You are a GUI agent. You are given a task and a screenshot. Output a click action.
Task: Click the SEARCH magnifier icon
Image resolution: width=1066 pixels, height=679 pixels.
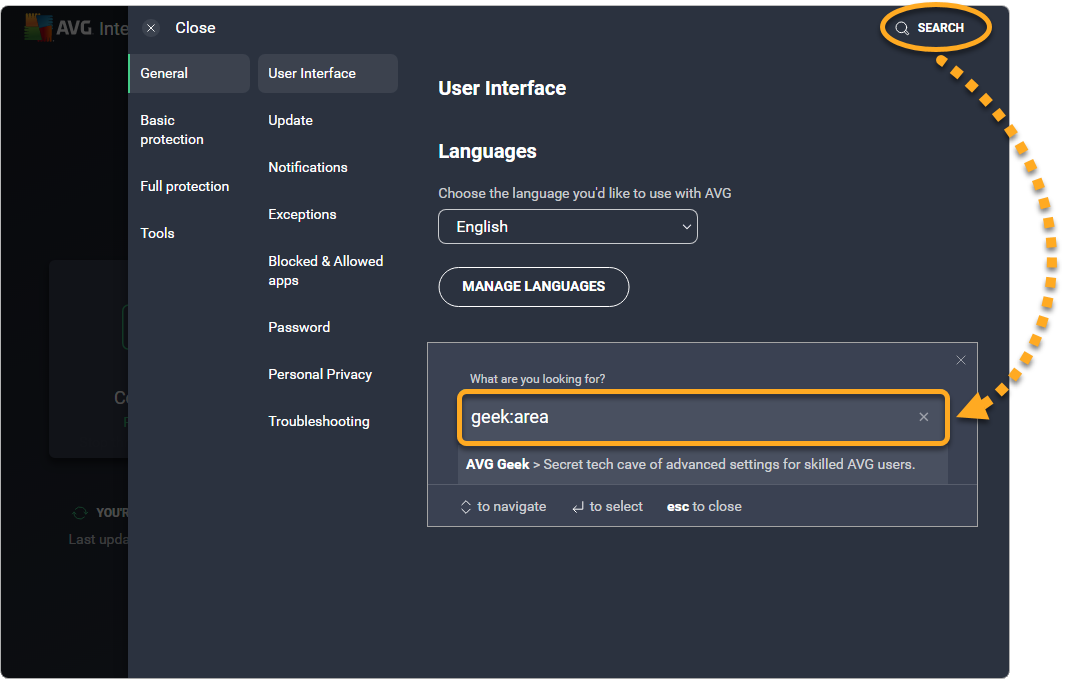(x=902, y=28)
